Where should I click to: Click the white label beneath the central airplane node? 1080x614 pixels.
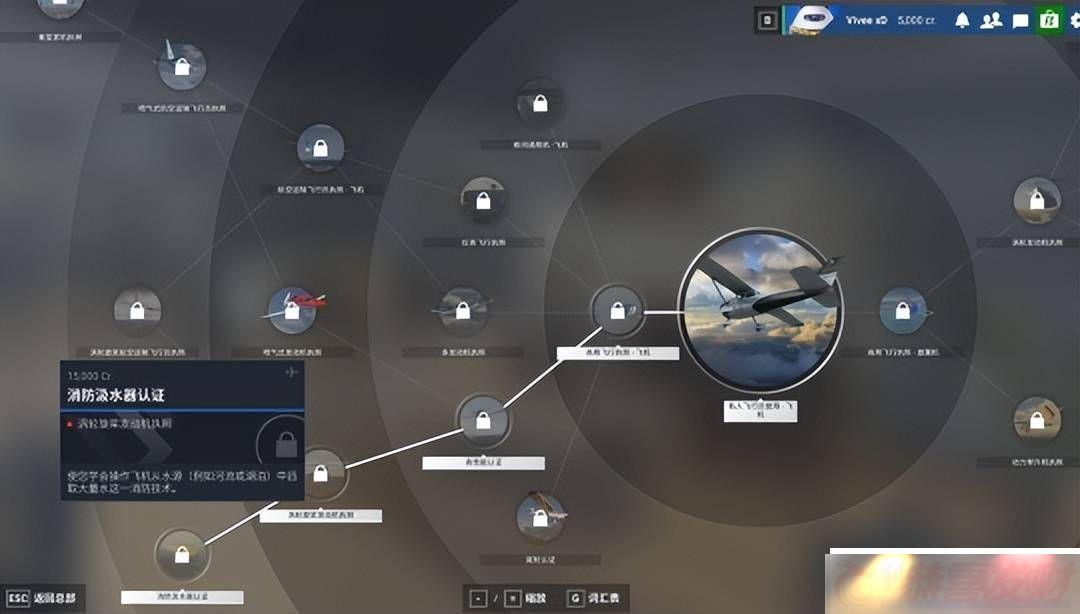pyautogui.click(x=760, y=411)
